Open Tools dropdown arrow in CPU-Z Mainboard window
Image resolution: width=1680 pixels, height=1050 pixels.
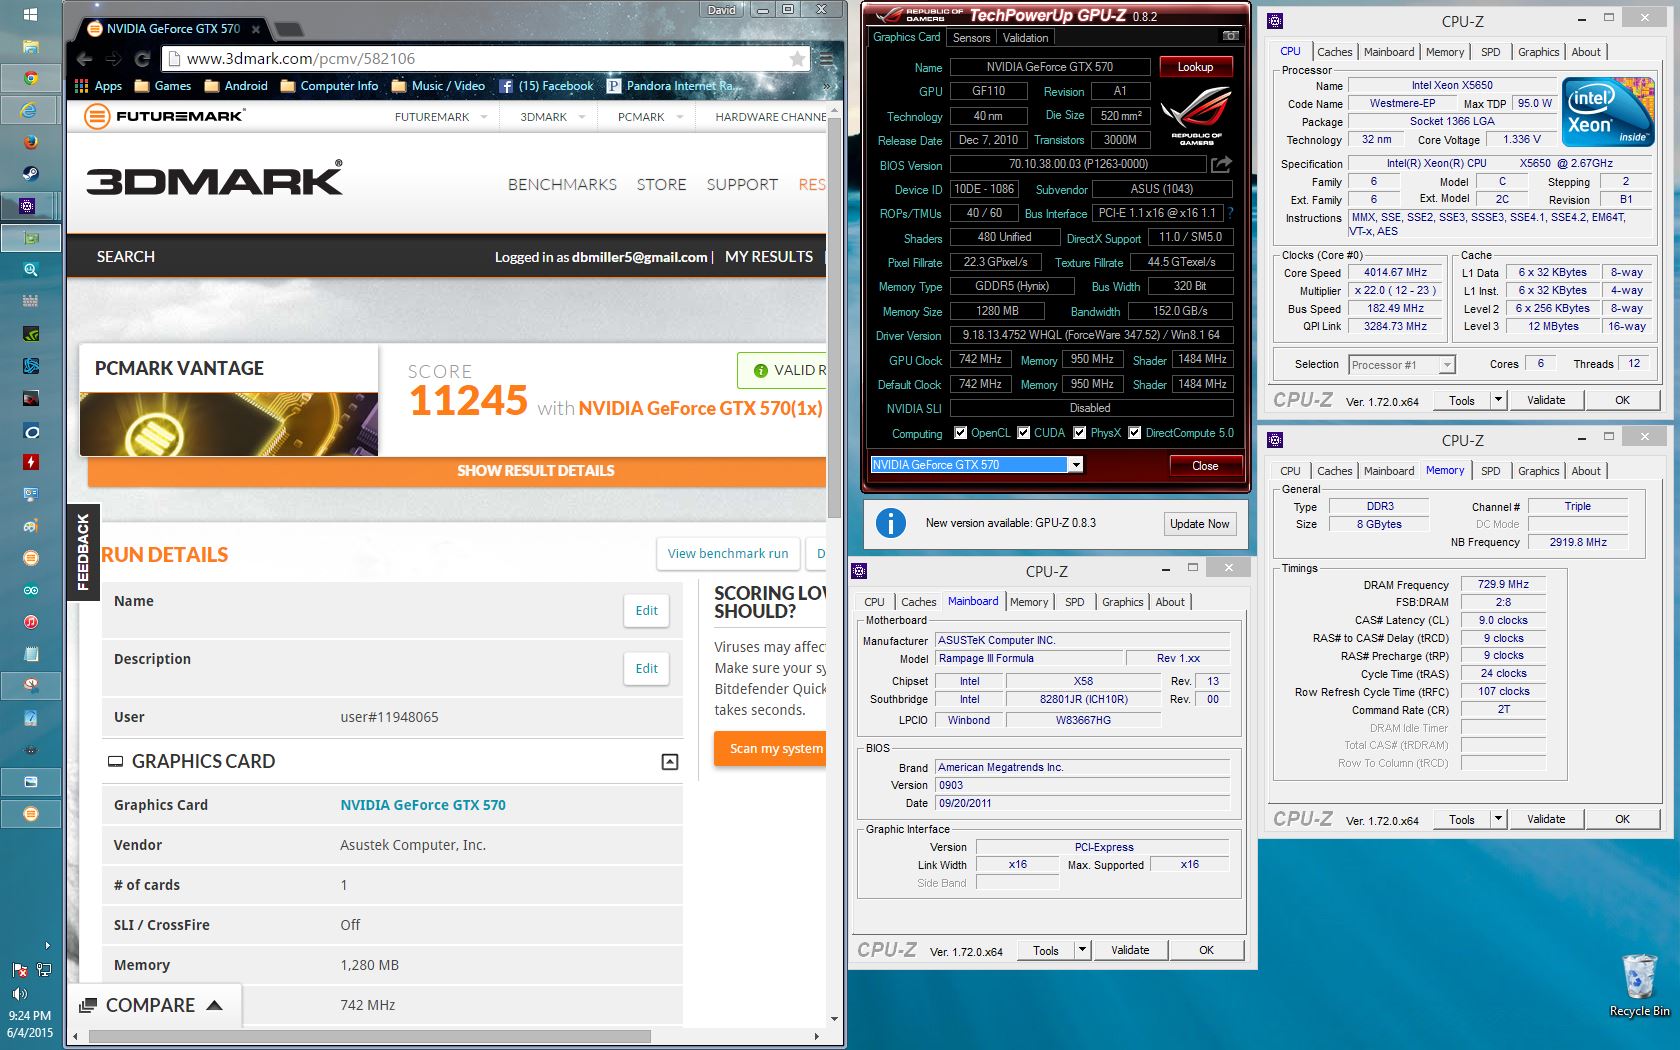1082,950
